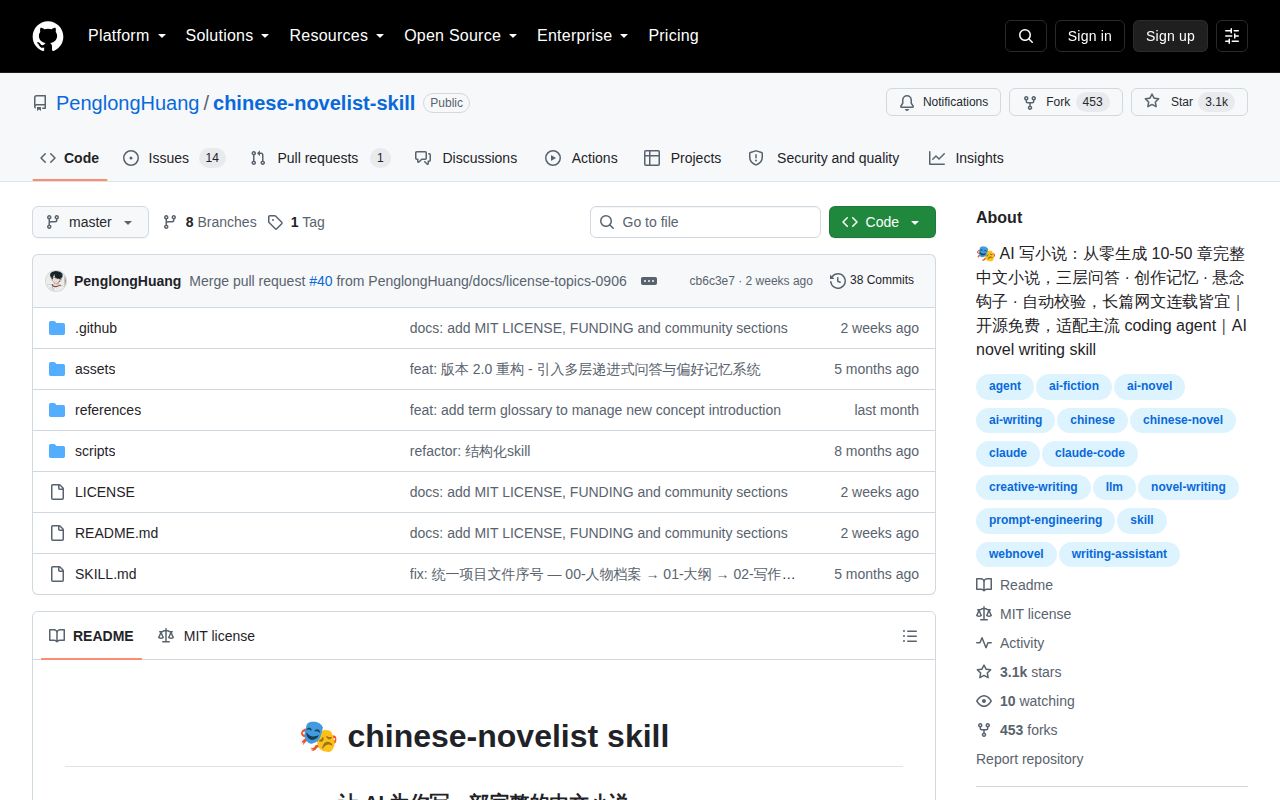Open the scripts folder
Viewport: 1280px width, 800px height.
pos(95,451)
